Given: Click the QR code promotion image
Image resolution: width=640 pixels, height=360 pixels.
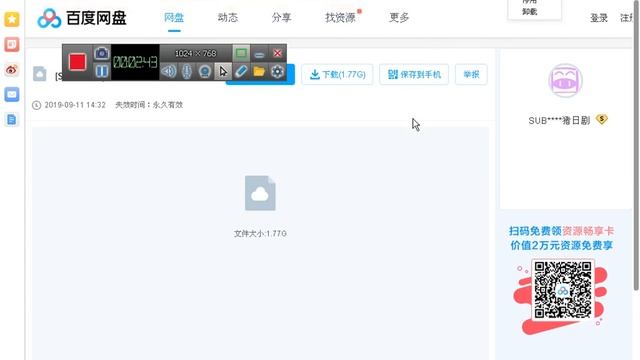Looking at the screenshot, I should pos(562,290).
